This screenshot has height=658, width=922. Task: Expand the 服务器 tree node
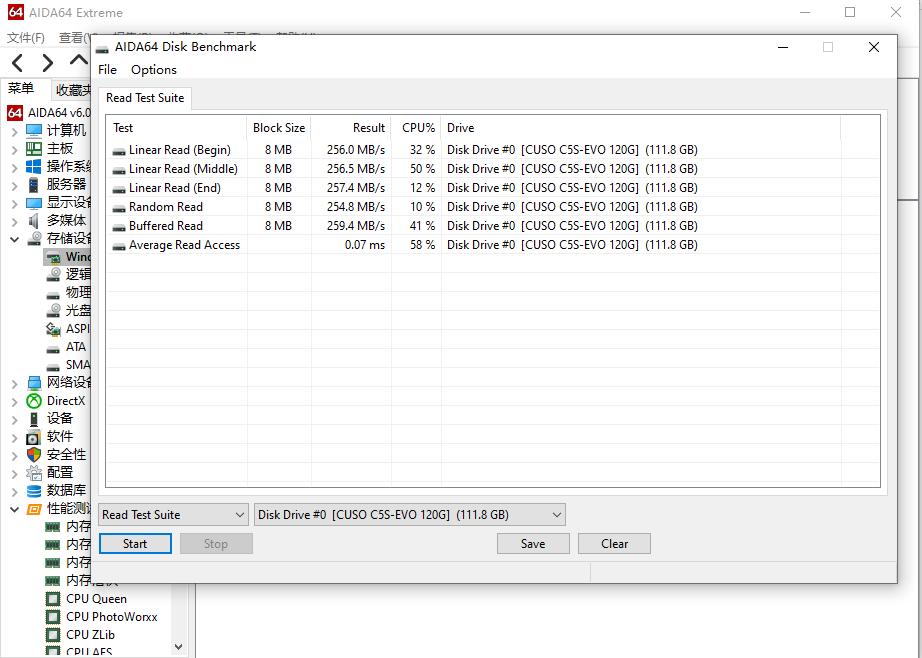(15, 186)
